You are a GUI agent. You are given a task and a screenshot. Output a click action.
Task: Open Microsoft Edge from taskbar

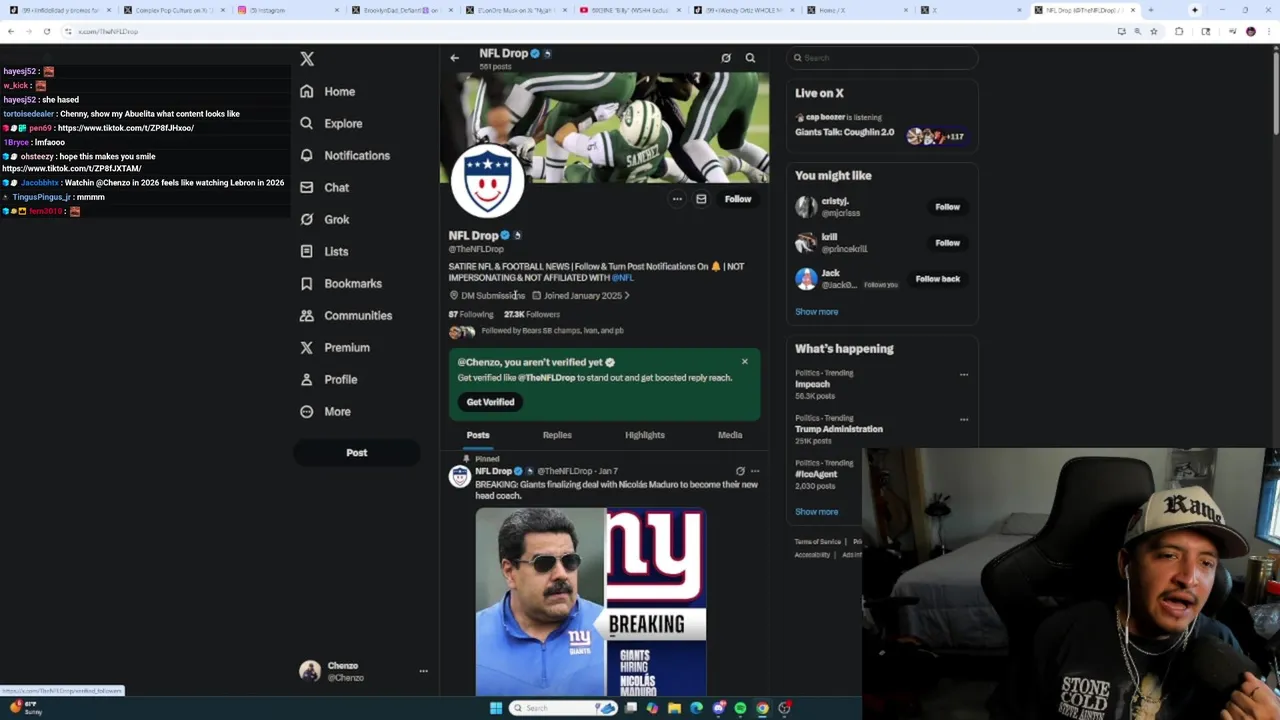(x=696, y=708)
